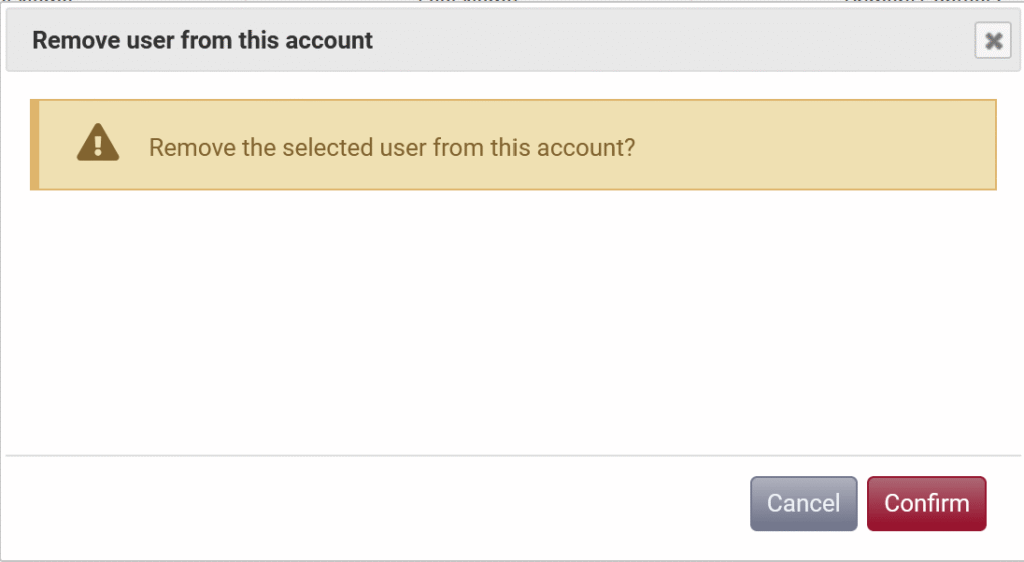The image size is (1024, 562).
Task: Cancel the user removal
Action: click(803, 503)
